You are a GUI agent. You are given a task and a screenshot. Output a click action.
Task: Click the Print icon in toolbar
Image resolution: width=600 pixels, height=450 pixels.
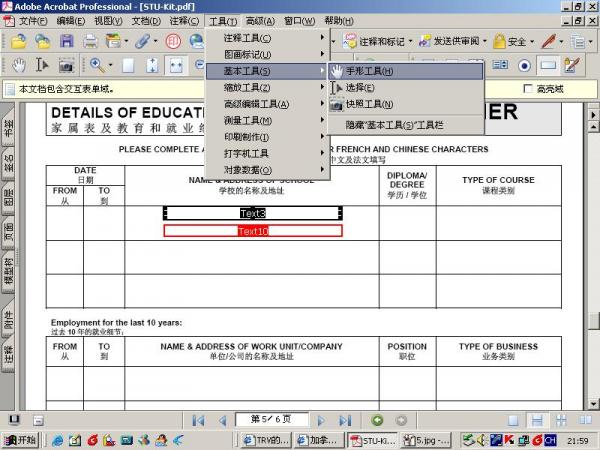[x=91, y=42]
